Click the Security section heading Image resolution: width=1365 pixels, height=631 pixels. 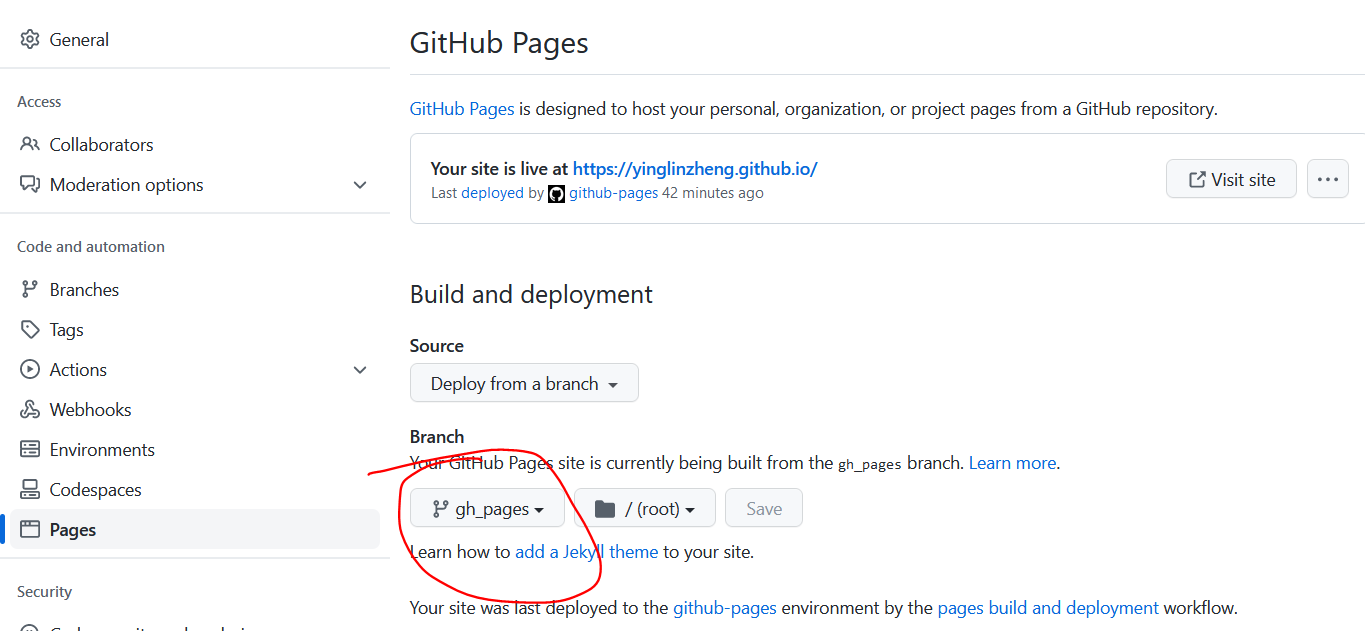pyautogui.click(x=45, y=592)
